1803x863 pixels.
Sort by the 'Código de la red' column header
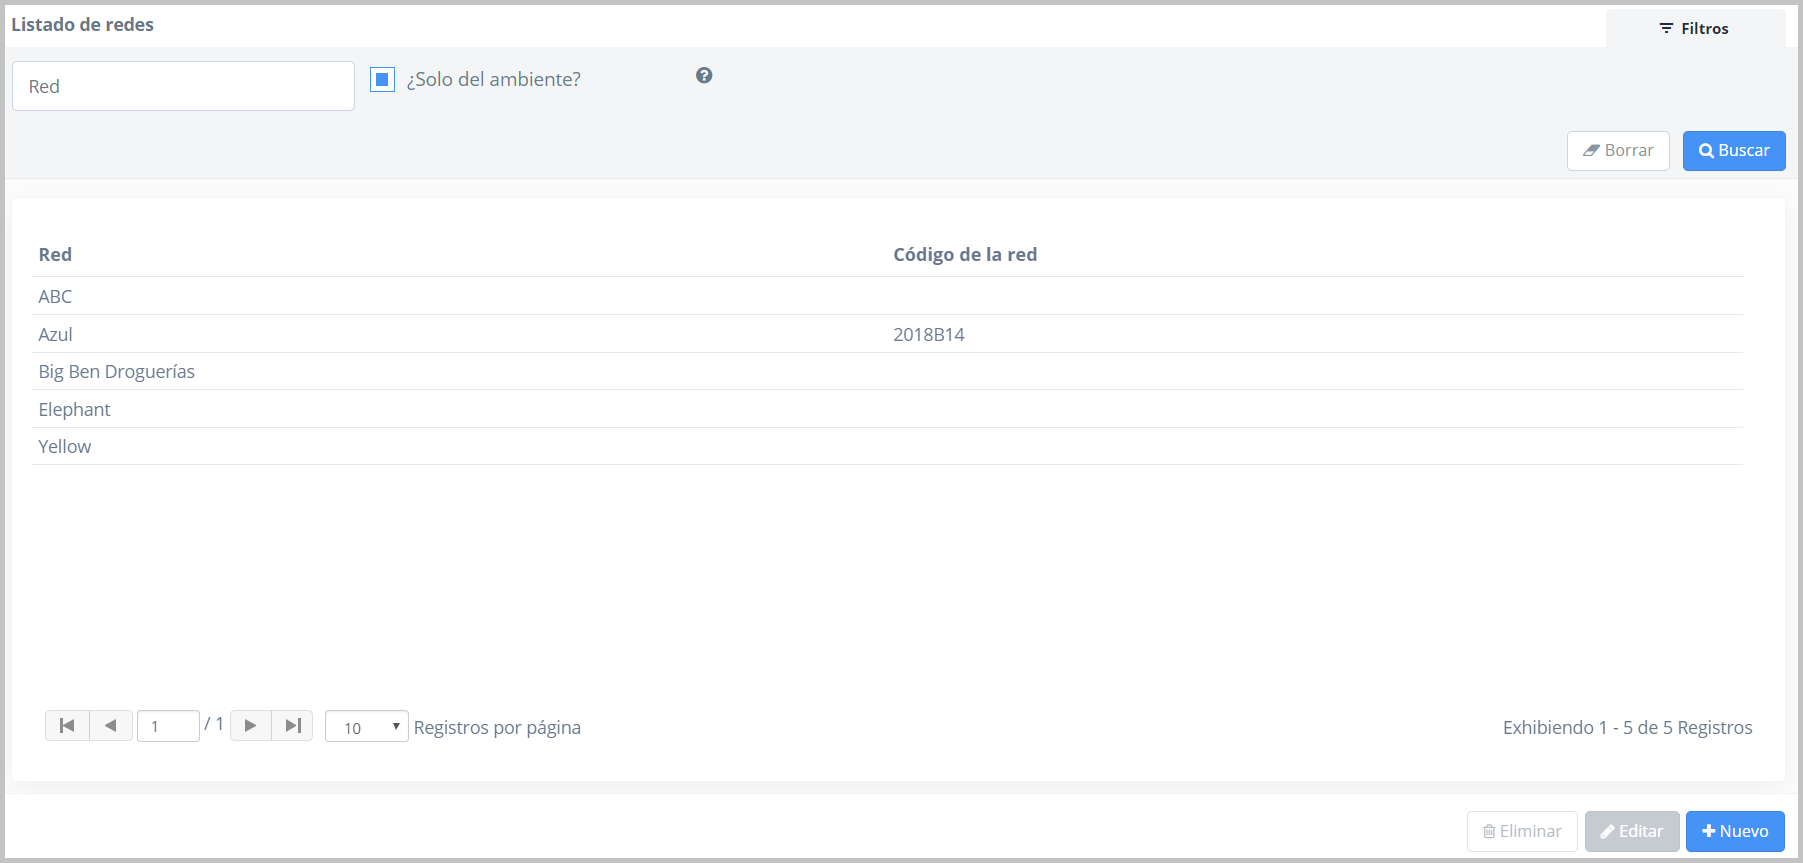click(x=964, y=255)
